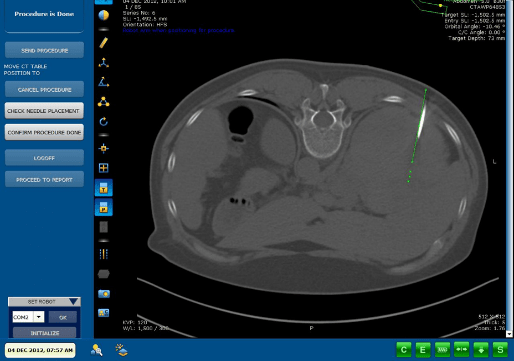This screenshot has height=361, width=514.
Task: Click the Logoff button
Action: tap(44, 158)
